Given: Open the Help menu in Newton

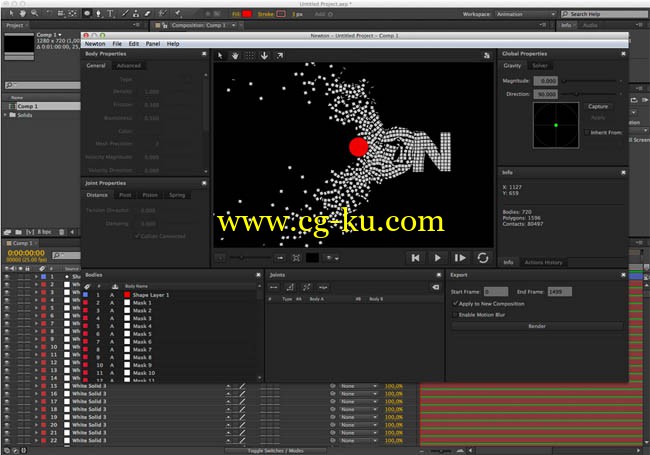Looking at the screenshot, I should pyautogui.click(x=173, y=44).
